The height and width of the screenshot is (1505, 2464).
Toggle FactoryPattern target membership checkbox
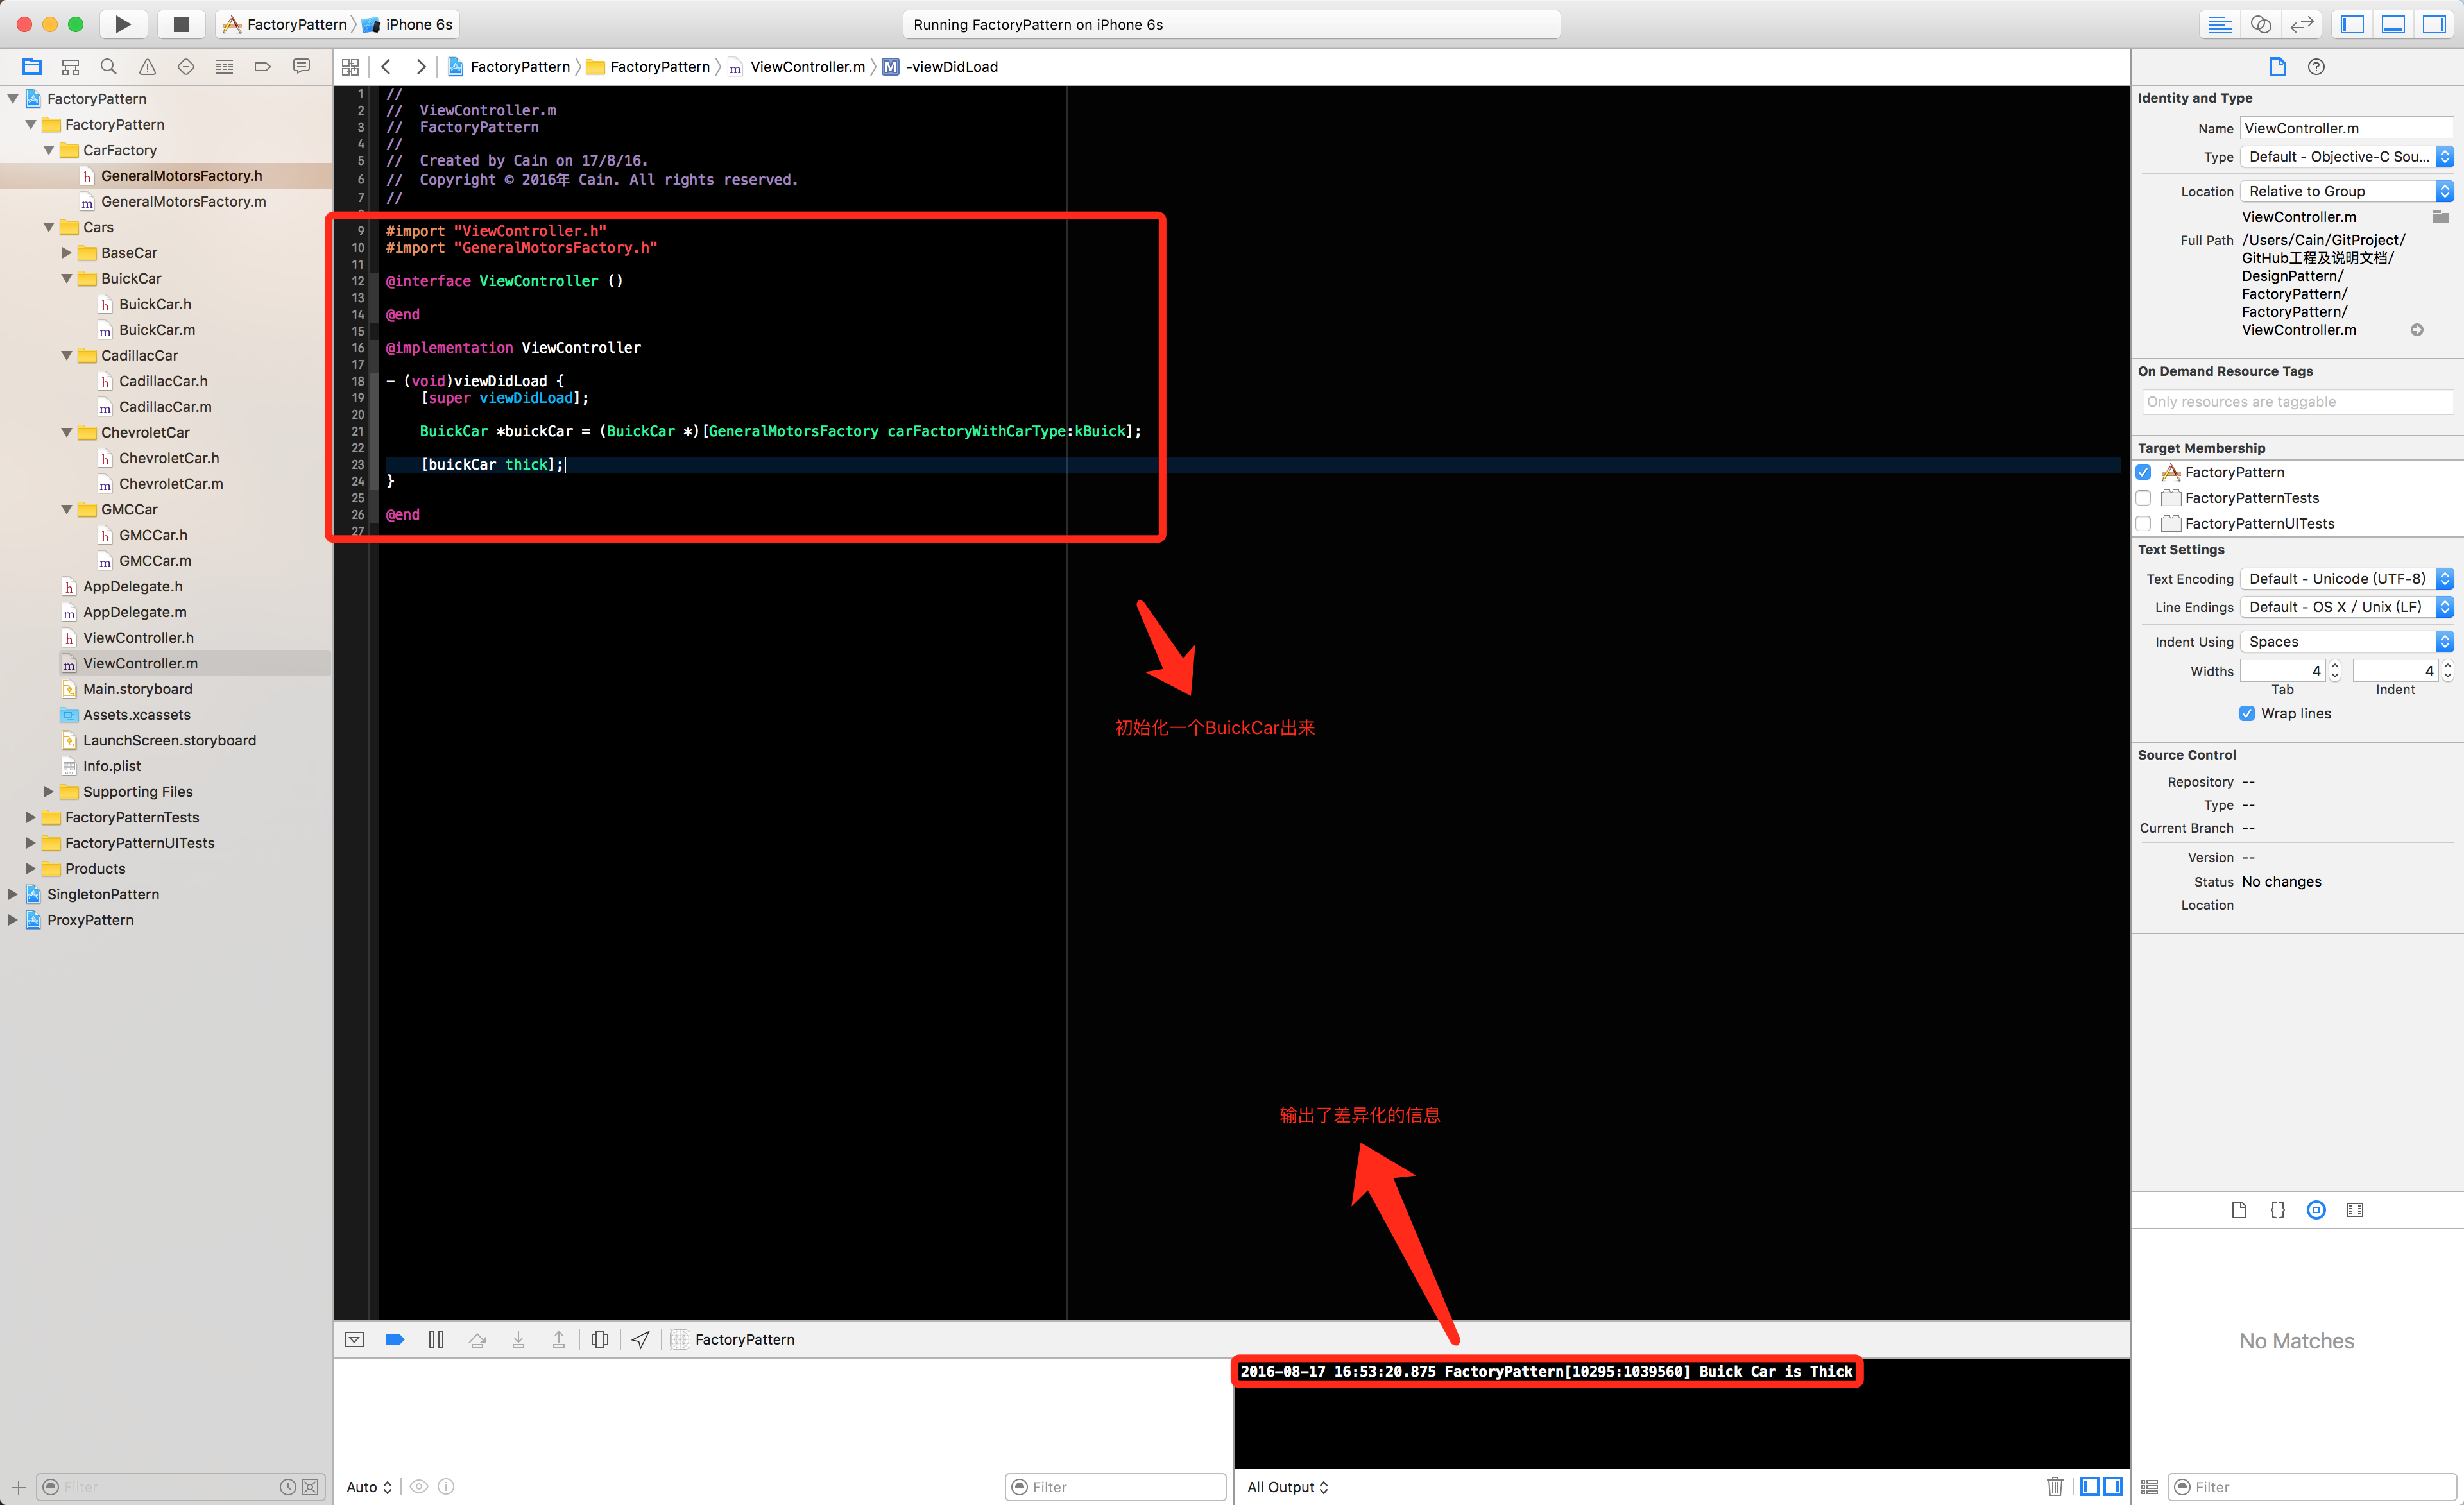[2144, 472]
